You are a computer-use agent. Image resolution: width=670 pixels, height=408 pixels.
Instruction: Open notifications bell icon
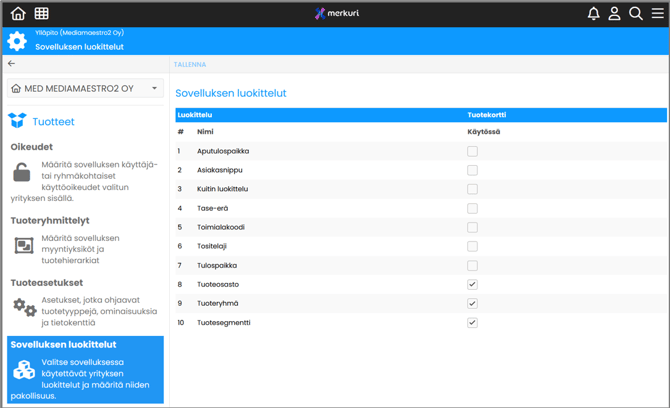pyautogui.click(x=593, y=14)
